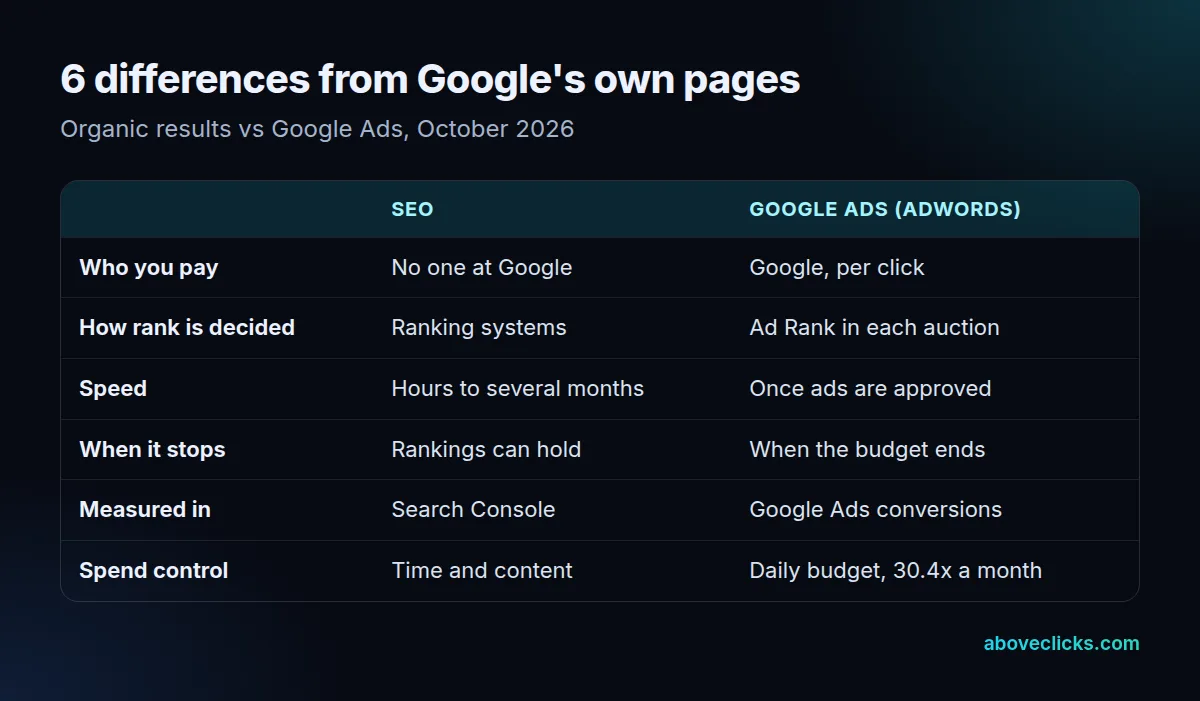The image size is (1200, 701).
Task: Click the cell 'When the budget ends'
Action: pos(867,450)
